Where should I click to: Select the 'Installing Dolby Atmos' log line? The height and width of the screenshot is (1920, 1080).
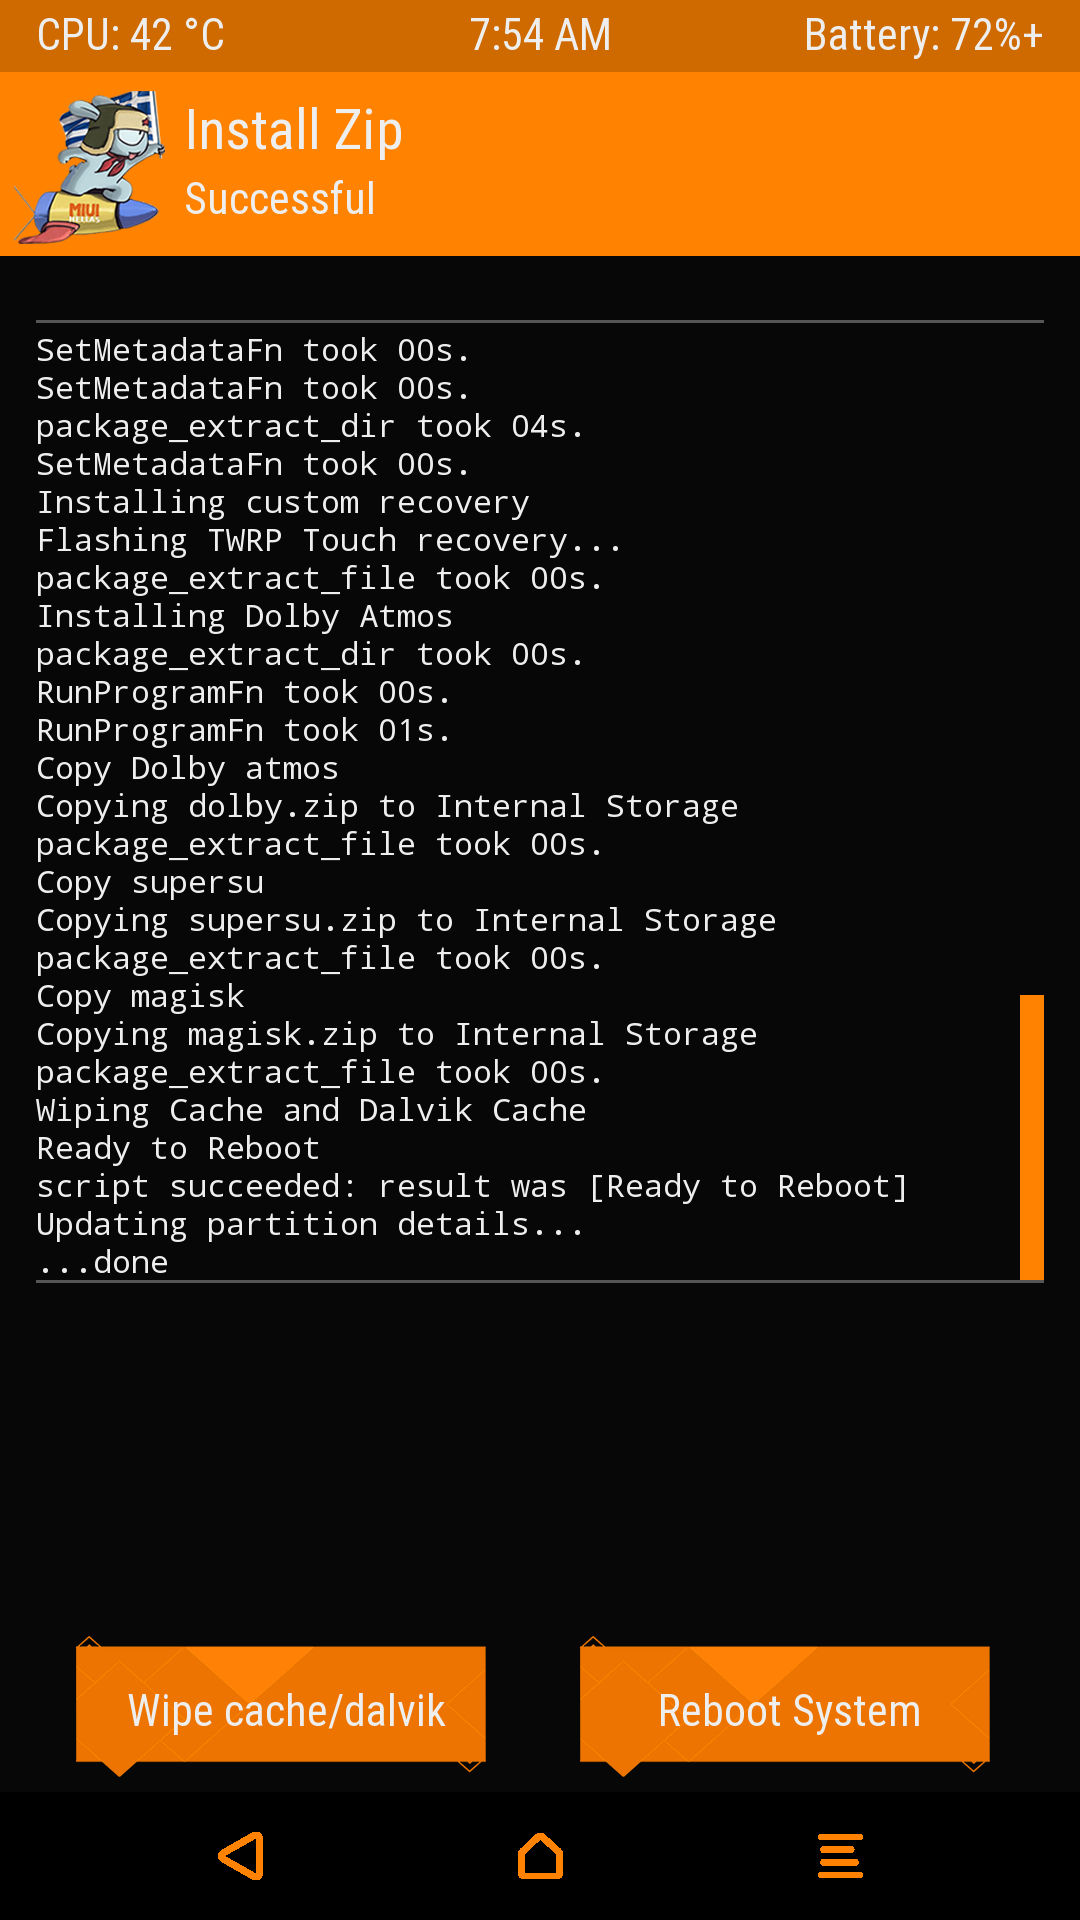point(245,617)
